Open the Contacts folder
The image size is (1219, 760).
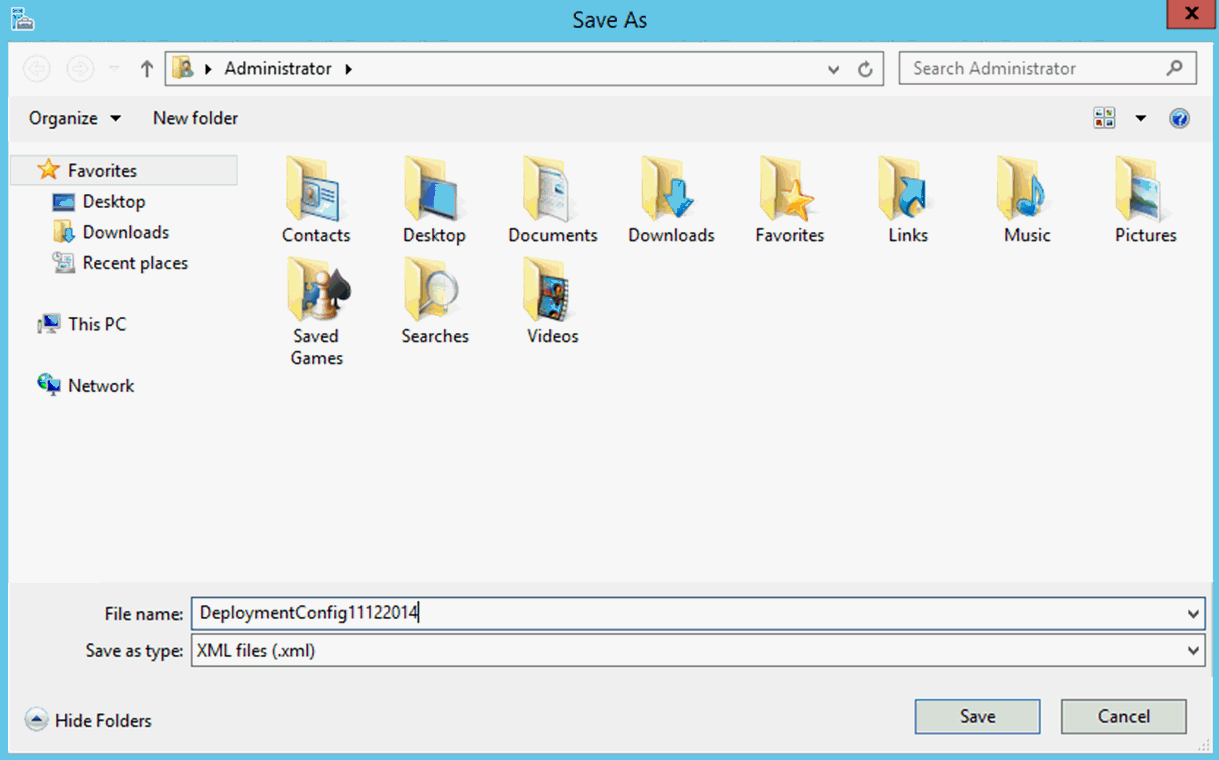pyautogui.click(x=316, y=202)
